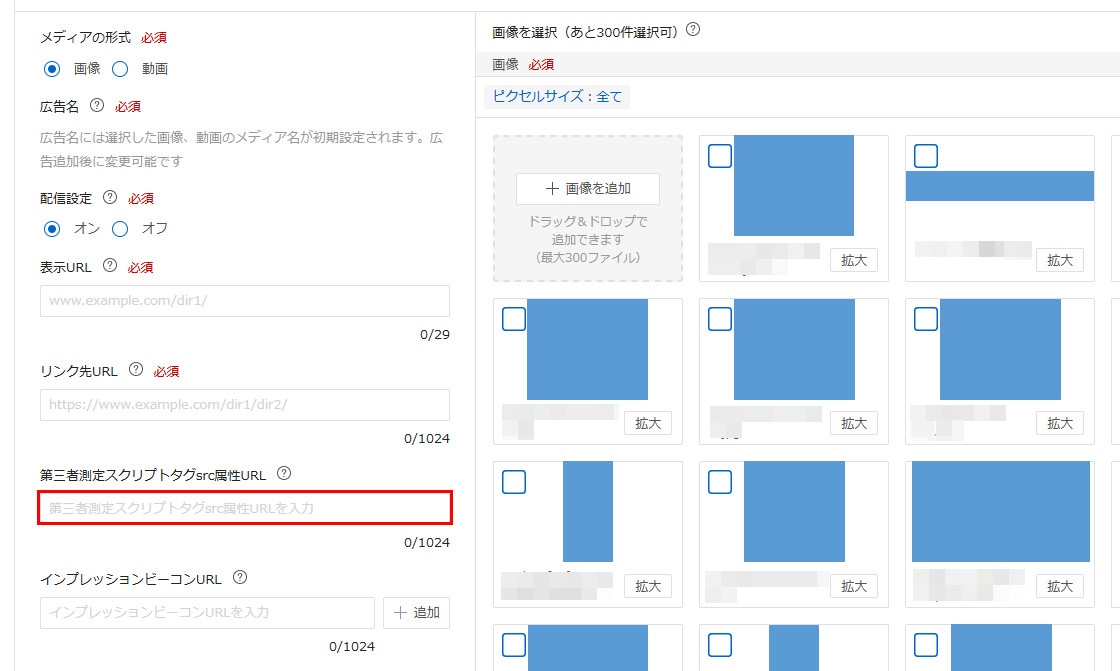
Task: Click the ＋ 追加 beacon button
Action: coord(416,612)
